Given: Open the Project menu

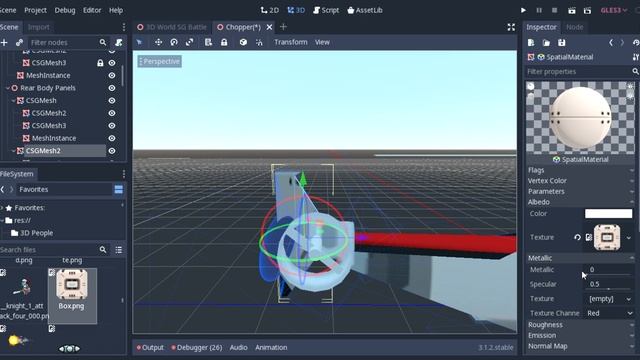Looking at the screenshot, I should [x=36, y=10].
